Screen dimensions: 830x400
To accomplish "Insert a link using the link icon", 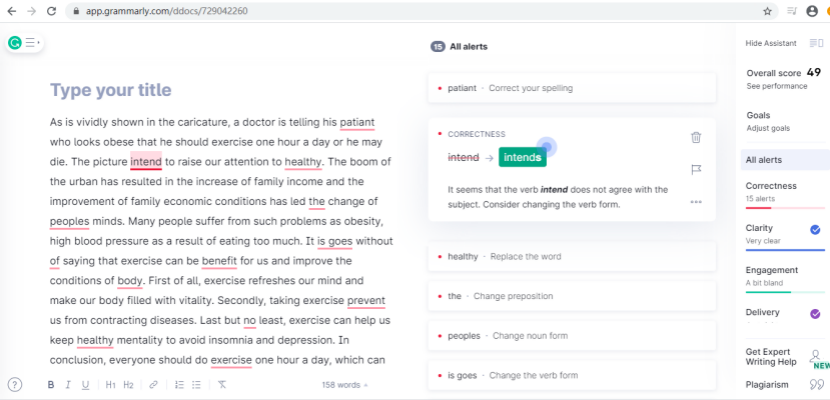I will (153, 384).
